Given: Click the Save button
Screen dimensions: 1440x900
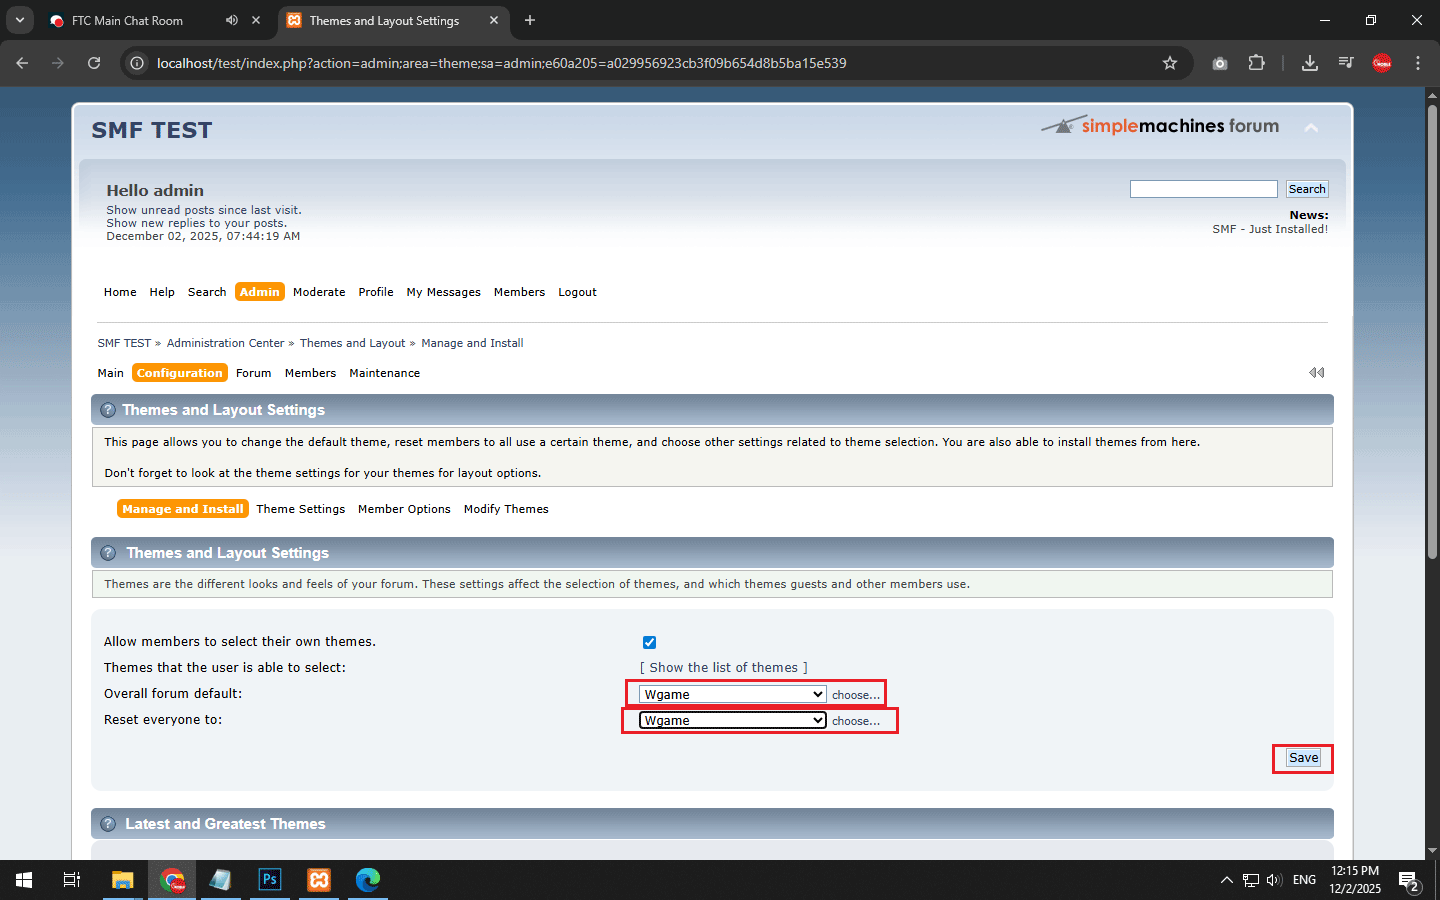Looking at the screenshot, I should coord(1303,758).
